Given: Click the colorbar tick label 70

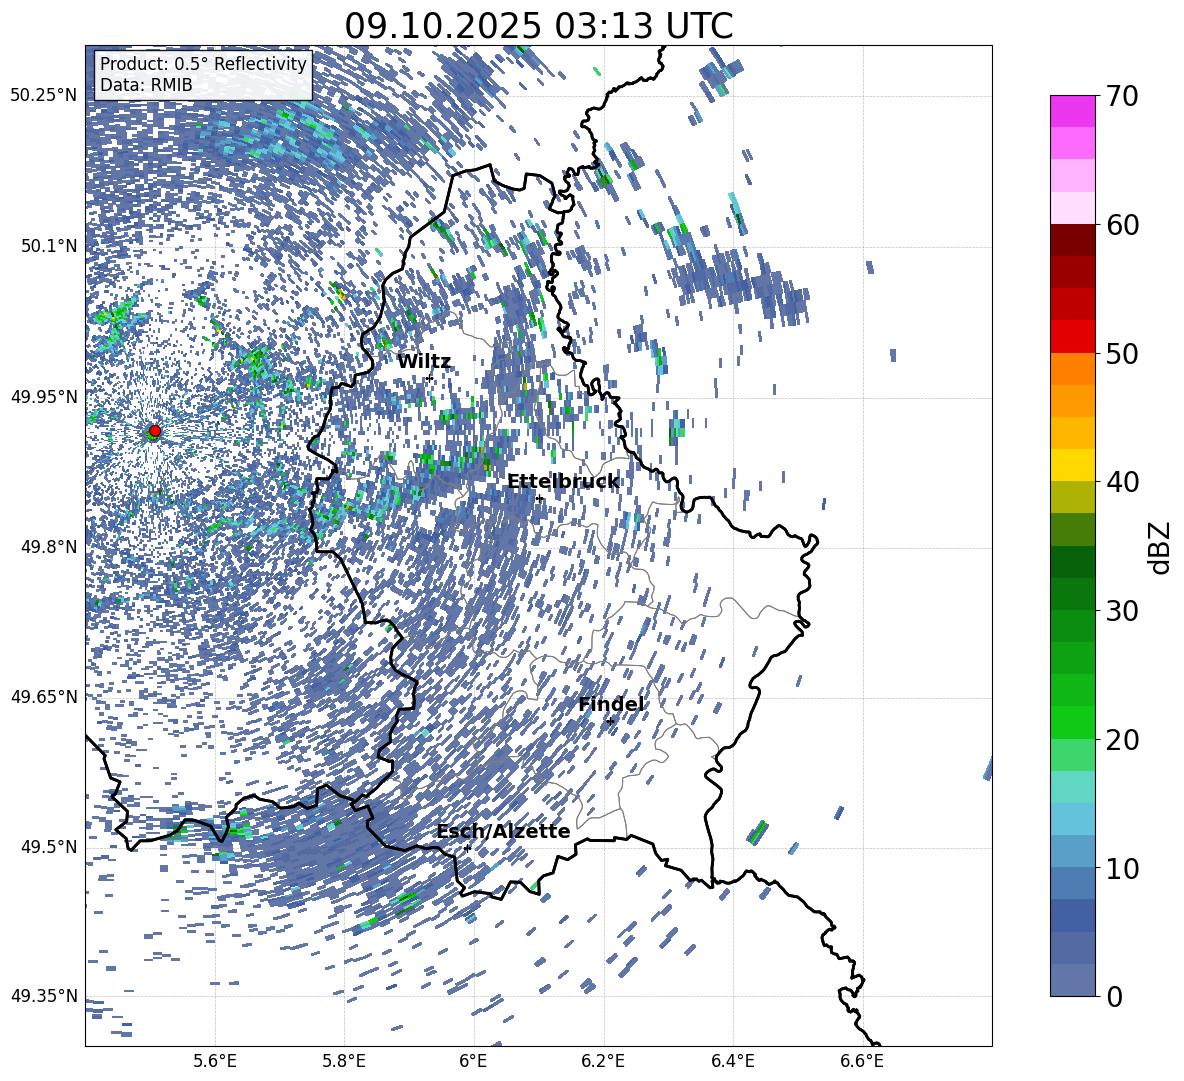Looking at the screenshot, I should [x=1122, y=97].
